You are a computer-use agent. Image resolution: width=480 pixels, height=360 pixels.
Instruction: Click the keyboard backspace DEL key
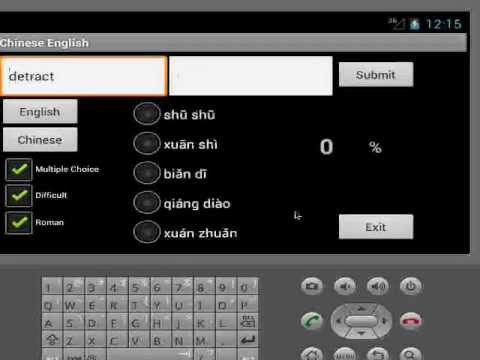coord(248,321)
